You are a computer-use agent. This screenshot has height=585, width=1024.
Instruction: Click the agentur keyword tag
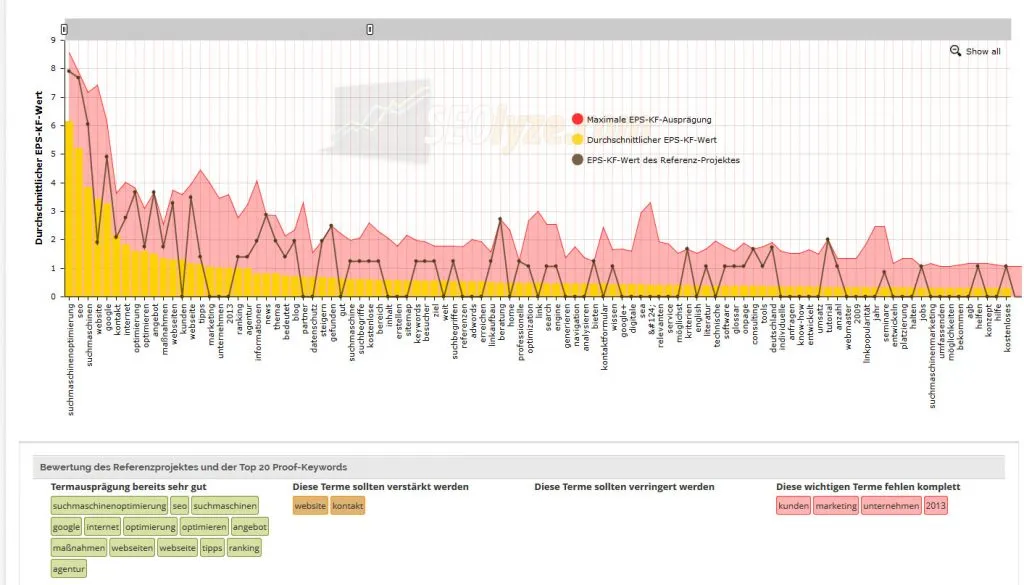click(68, 568)
